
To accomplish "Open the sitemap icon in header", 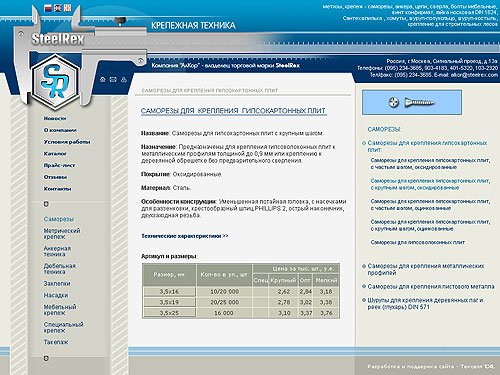I will pos(124,79).
